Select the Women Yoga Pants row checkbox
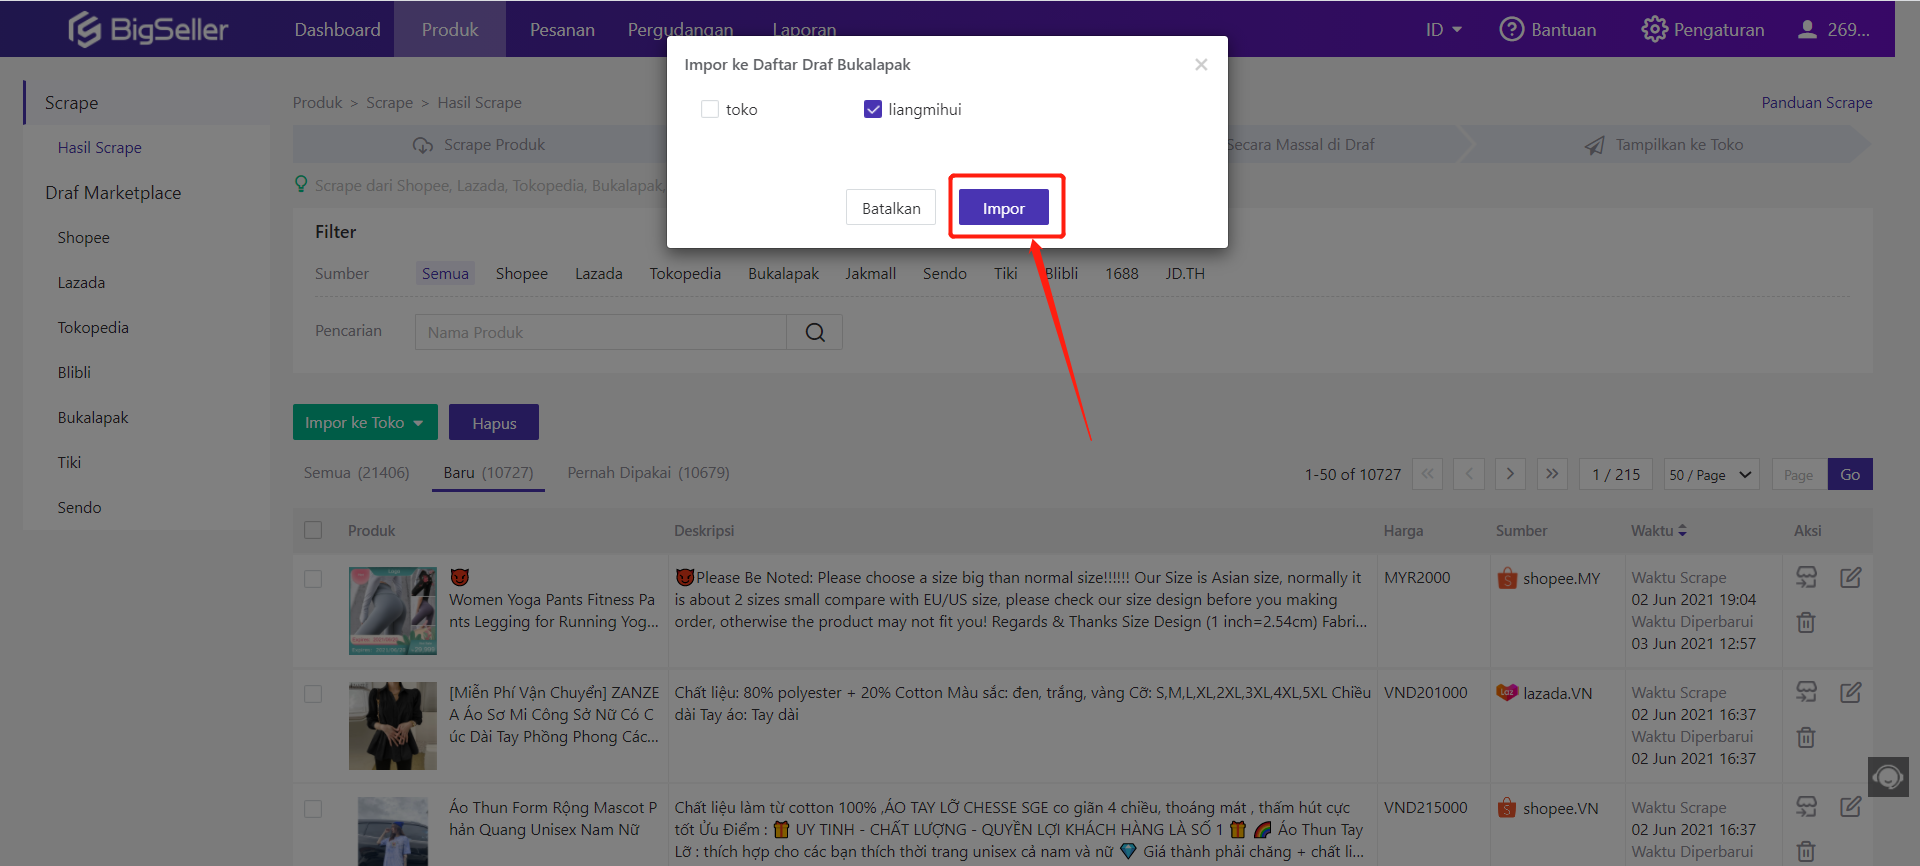The height and width of the screenshot is (866, 1920). click(x=313, y=579)
